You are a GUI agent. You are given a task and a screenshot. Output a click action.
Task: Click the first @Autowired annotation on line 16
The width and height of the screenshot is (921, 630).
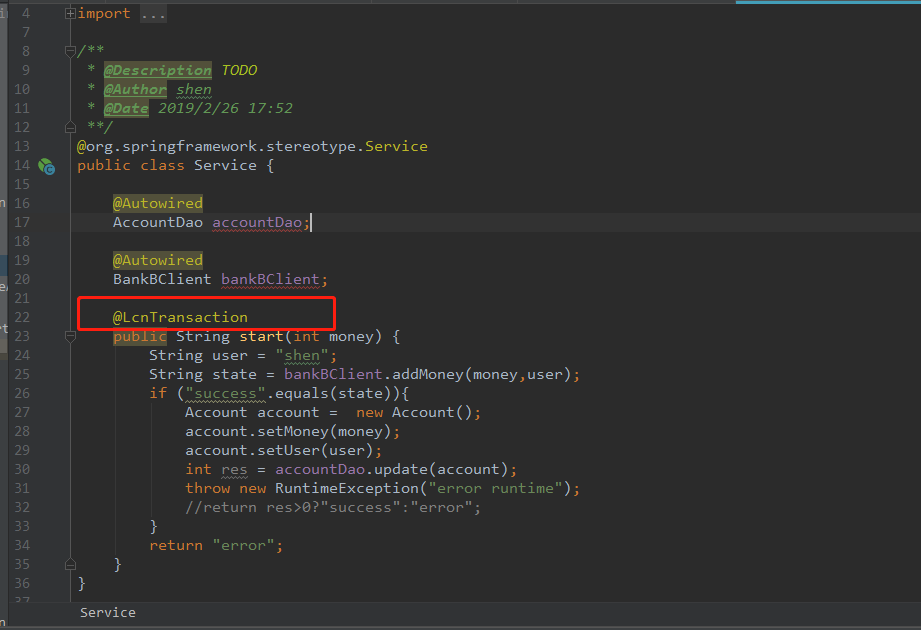click(157, 203)
